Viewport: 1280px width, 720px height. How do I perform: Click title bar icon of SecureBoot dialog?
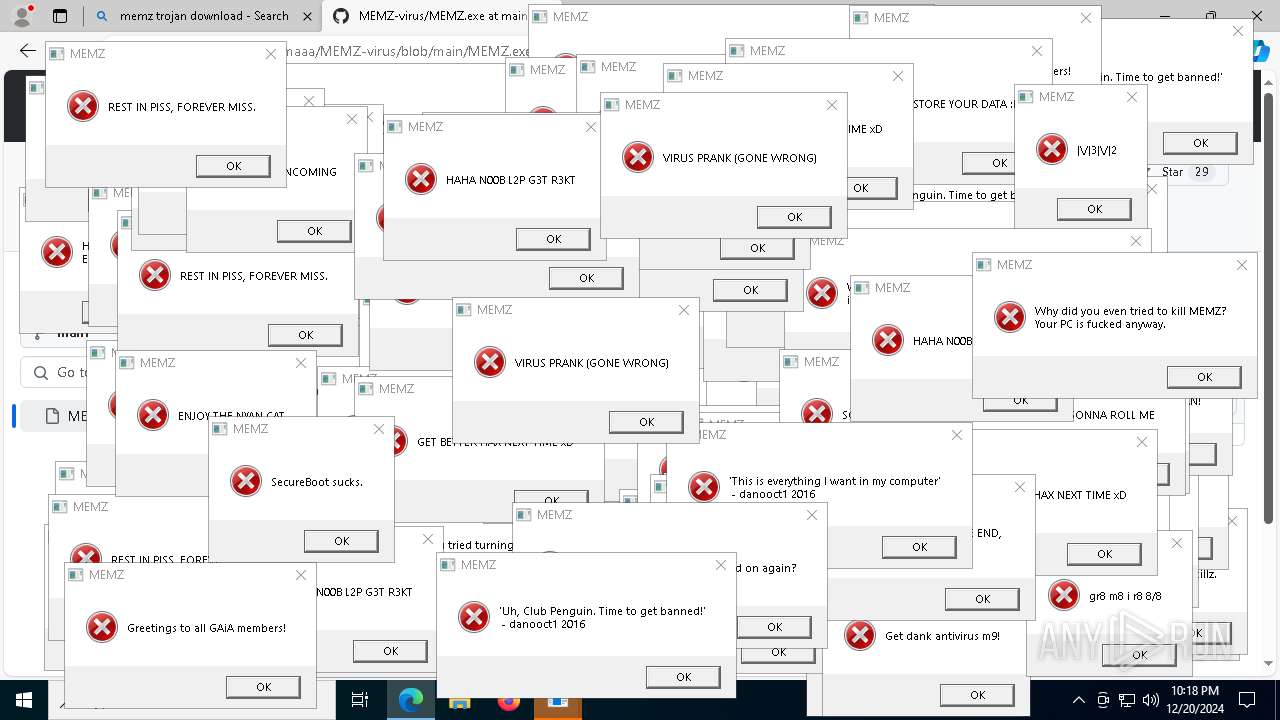click(x=220, y=429)
